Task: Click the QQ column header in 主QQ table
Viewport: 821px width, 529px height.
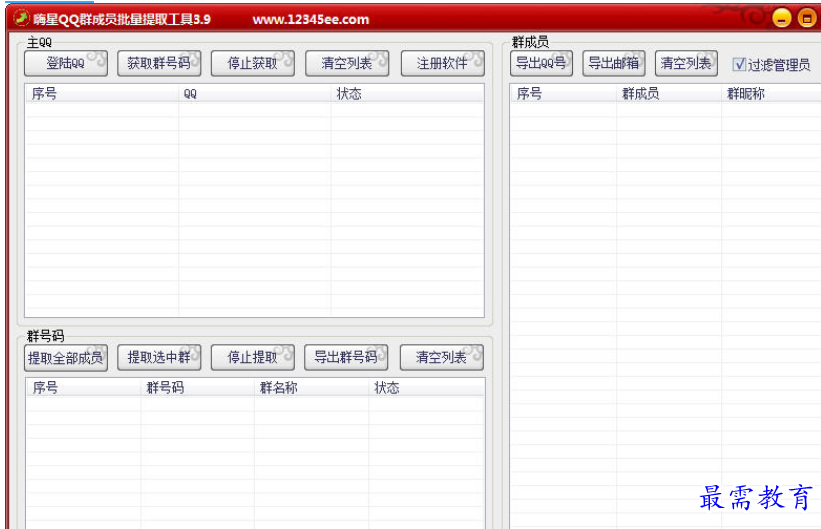Action: tap(255, 94)
